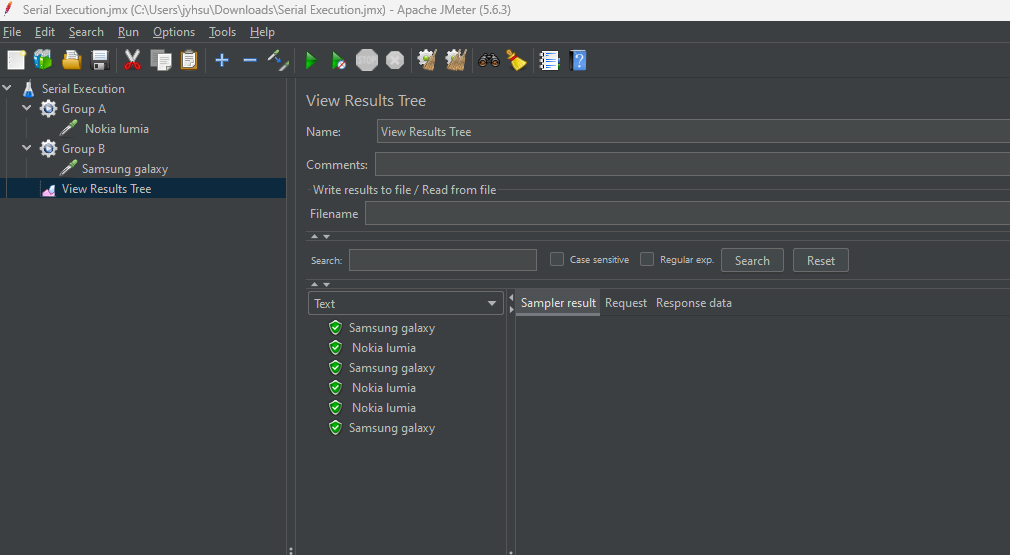The image size is (1010, 555).
Task: Enable the Regular exp. checkbox
Action: (647, 259)
